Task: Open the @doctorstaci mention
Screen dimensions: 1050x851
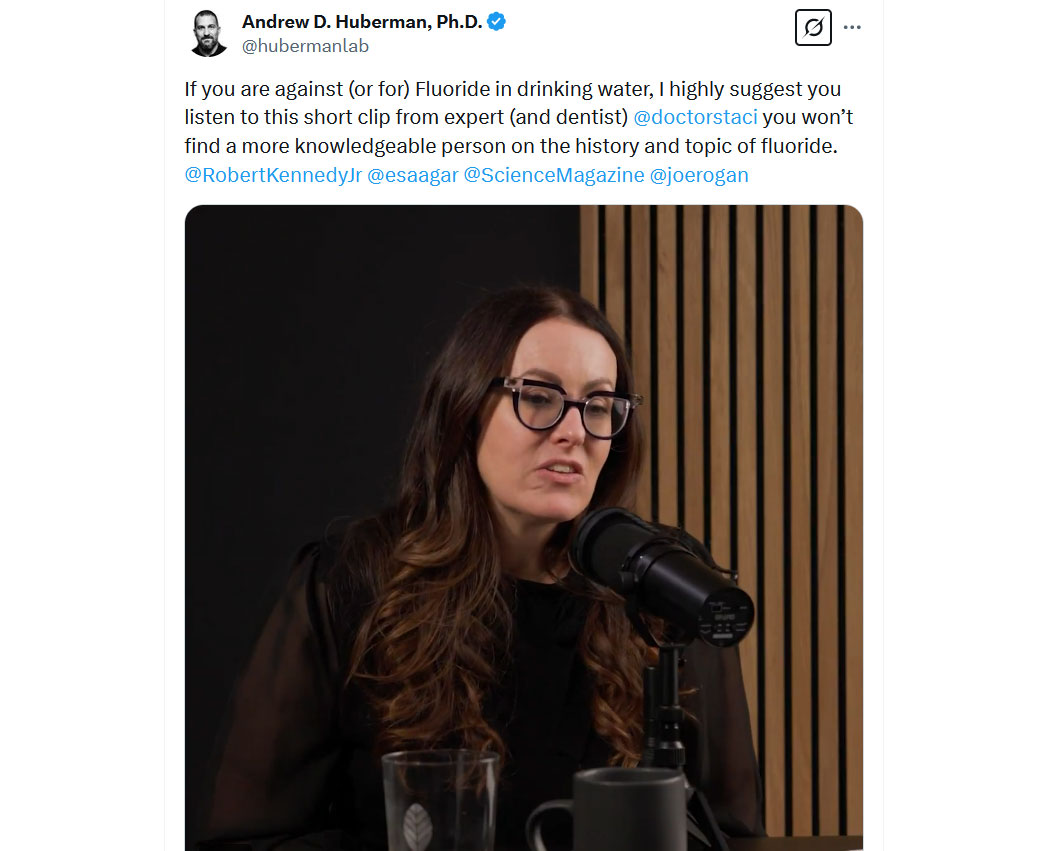Action: tap(695, 117)
